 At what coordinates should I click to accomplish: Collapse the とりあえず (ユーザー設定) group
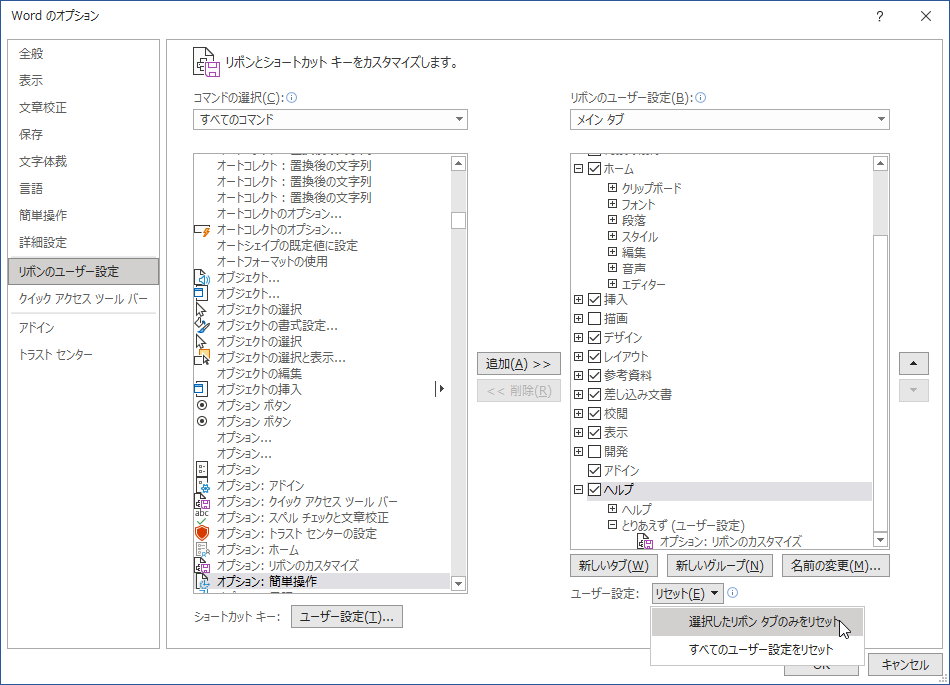point(613,525)
